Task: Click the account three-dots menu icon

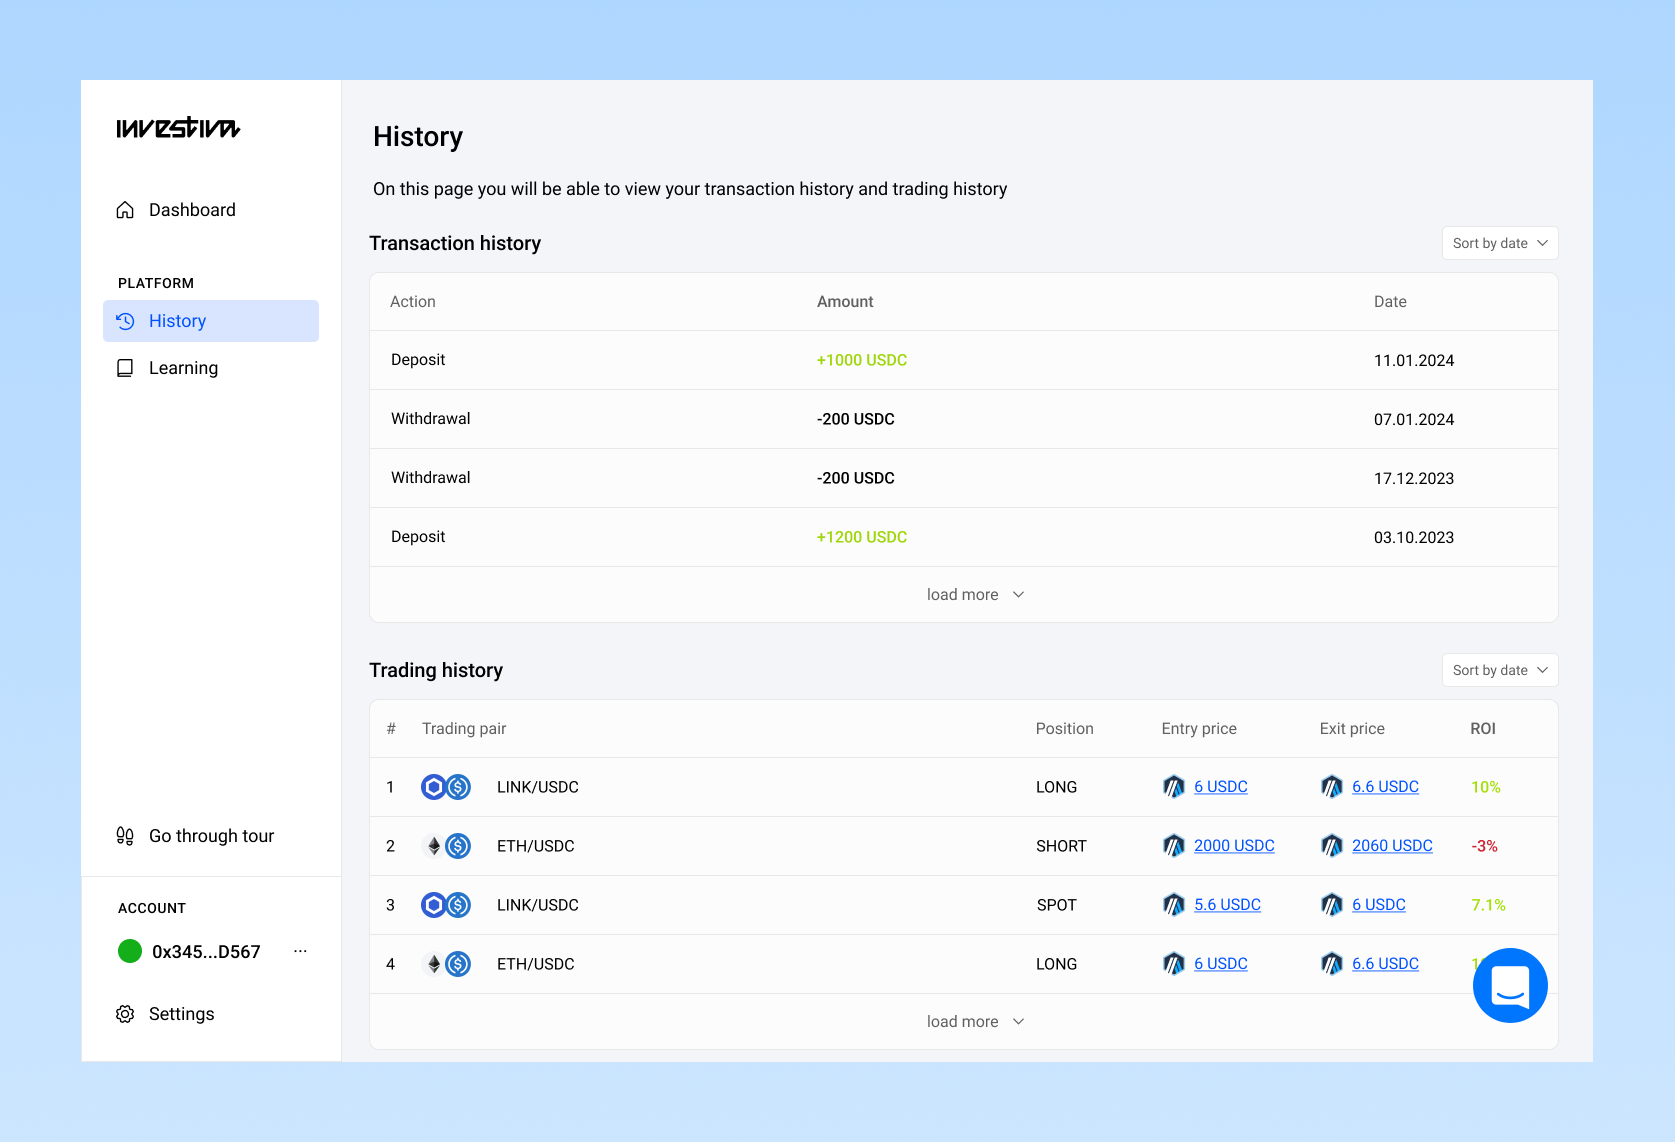Action: pos(300,951)
